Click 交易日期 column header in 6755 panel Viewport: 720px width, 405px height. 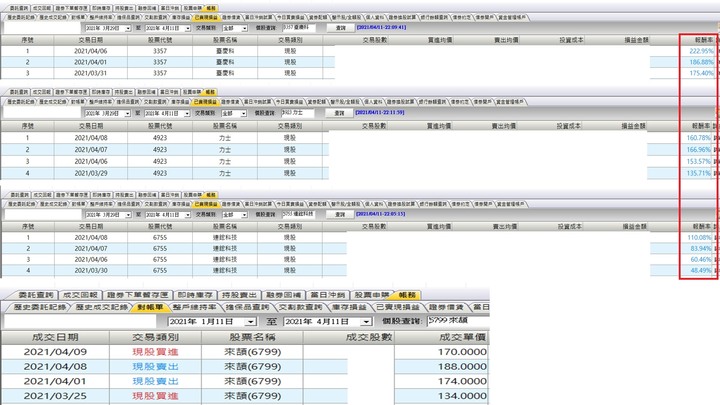coord(90,226)
